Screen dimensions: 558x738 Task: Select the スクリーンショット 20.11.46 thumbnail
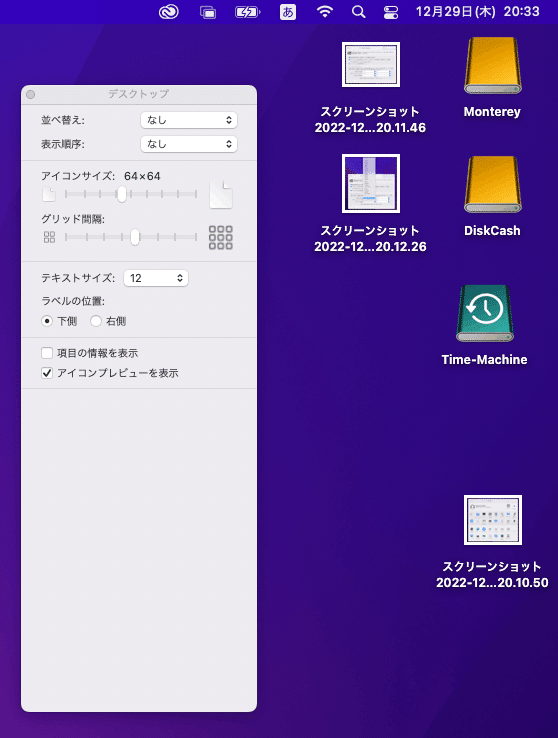point(371,64)
